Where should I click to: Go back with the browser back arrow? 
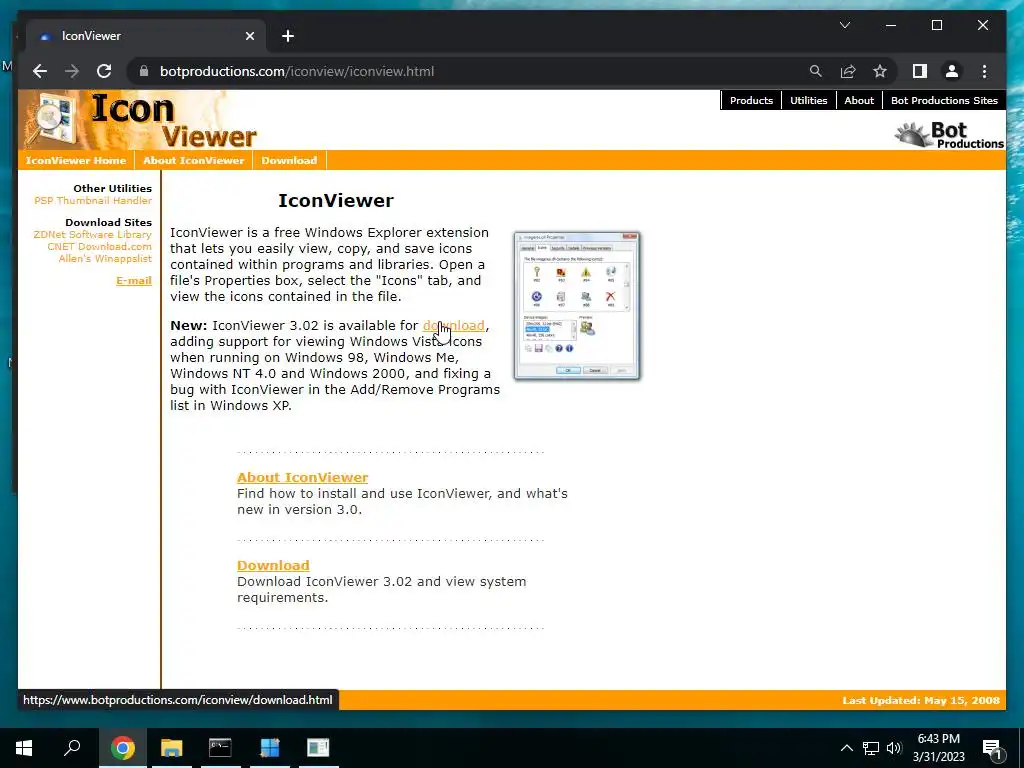pyautogui.click(x=40, y=71)
